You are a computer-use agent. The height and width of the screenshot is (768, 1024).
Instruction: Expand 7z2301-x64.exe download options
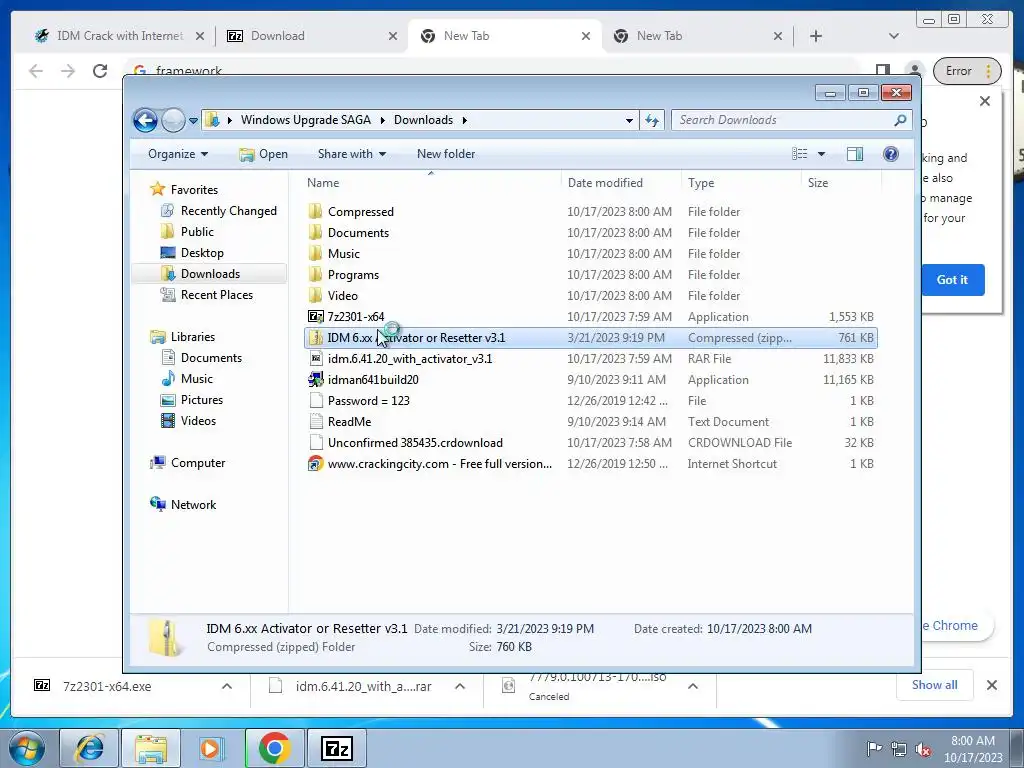click(x=227, y=686)
